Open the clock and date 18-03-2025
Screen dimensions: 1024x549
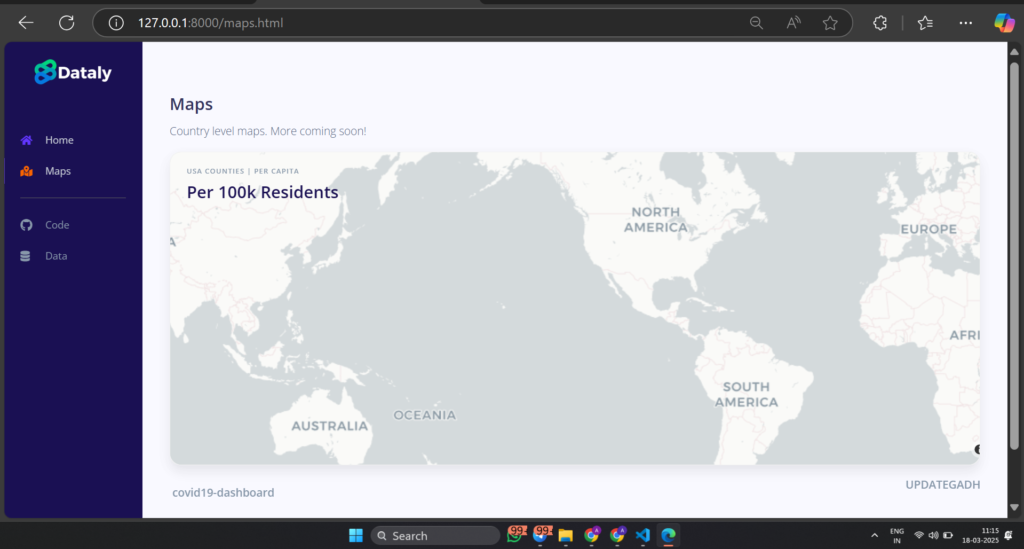980,535
